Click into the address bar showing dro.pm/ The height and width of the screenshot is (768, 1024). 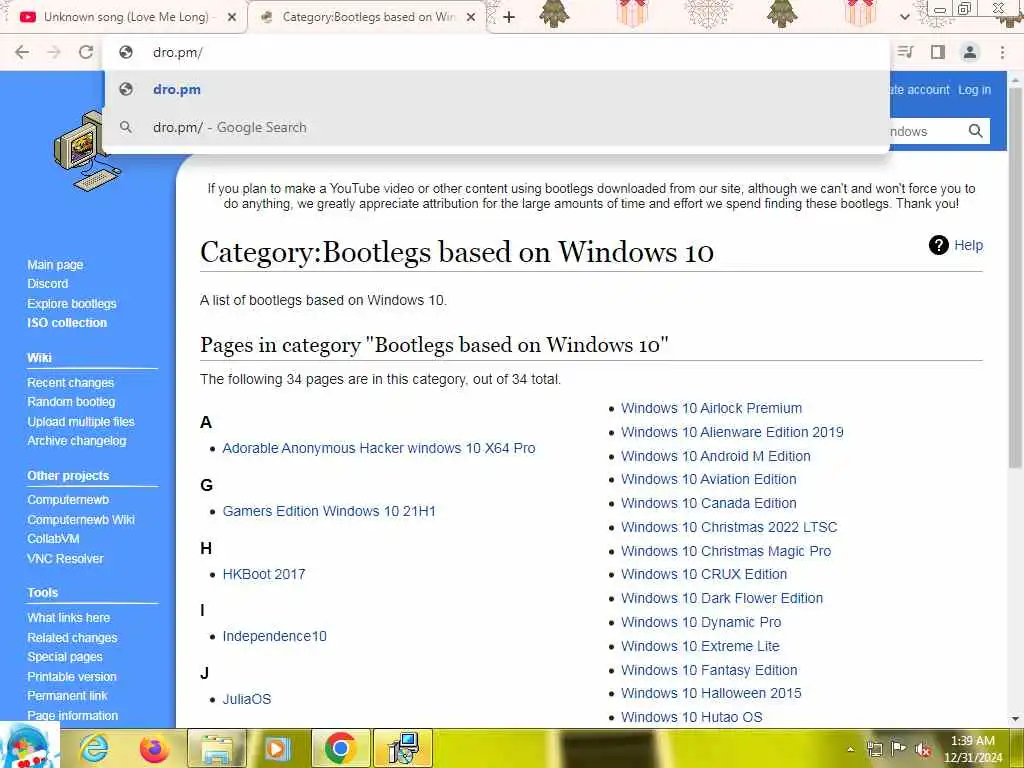tap(496, 52)
